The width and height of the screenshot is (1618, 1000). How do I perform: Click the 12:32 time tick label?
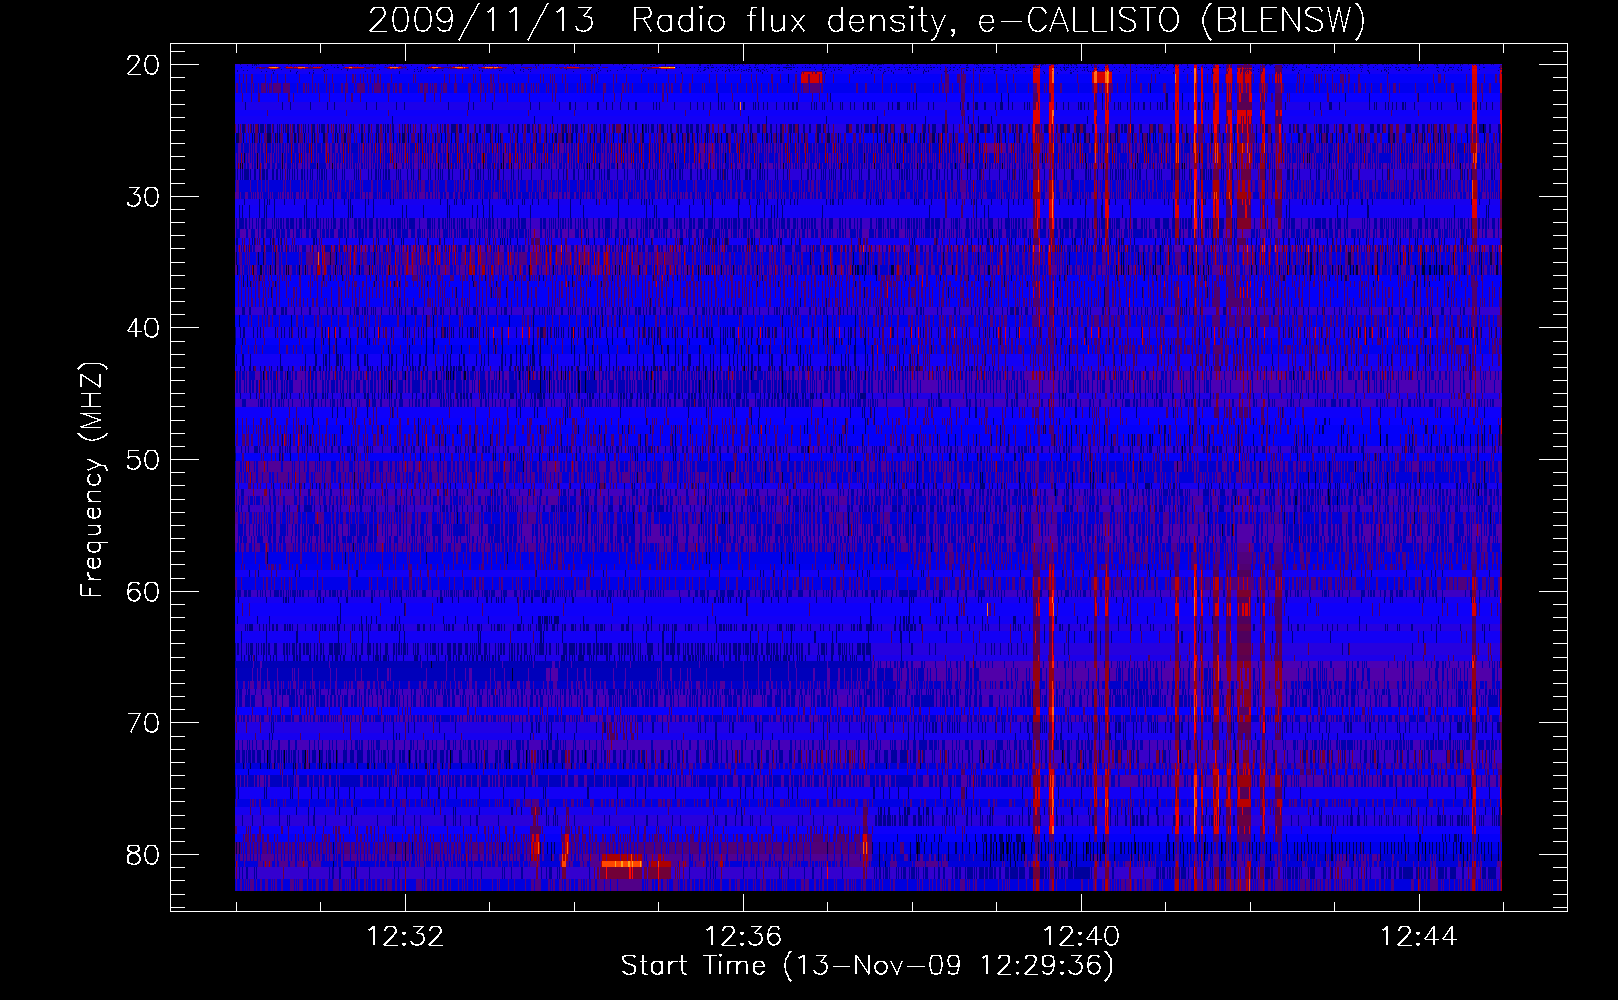coord(405,937)
